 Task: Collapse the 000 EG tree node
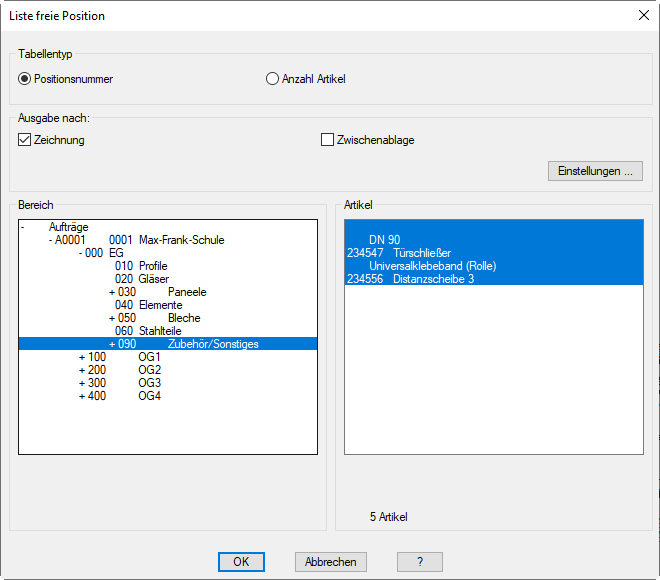click(82, 253)
